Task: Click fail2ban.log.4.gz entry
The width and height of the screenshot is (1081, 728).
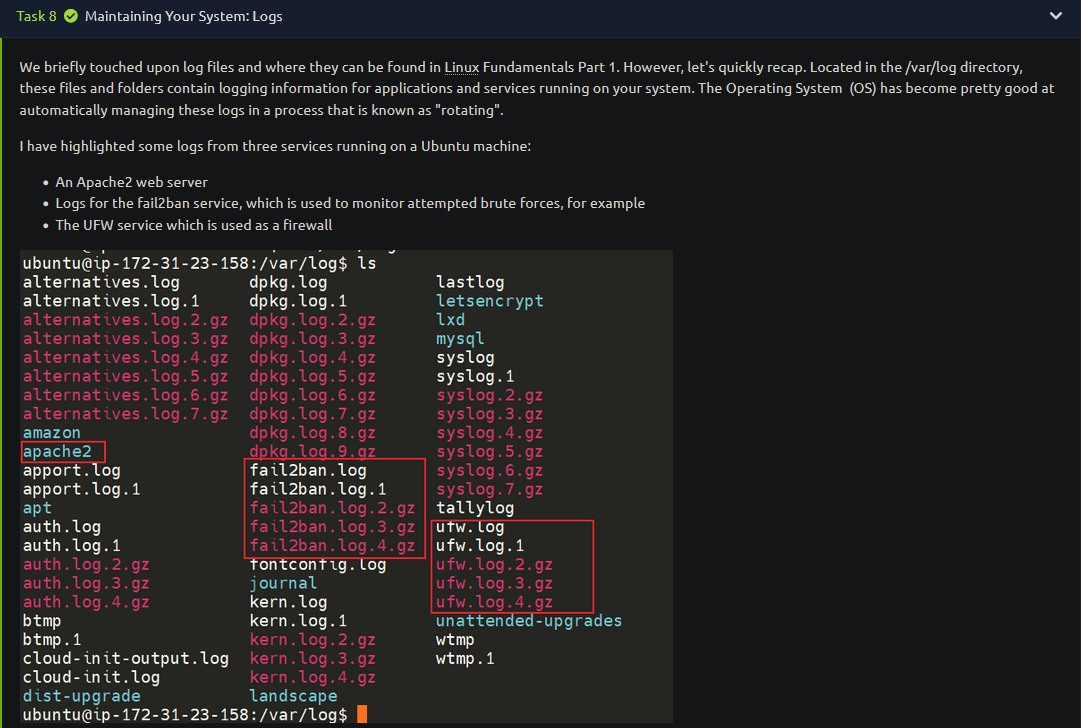Action: click(332, 545)
